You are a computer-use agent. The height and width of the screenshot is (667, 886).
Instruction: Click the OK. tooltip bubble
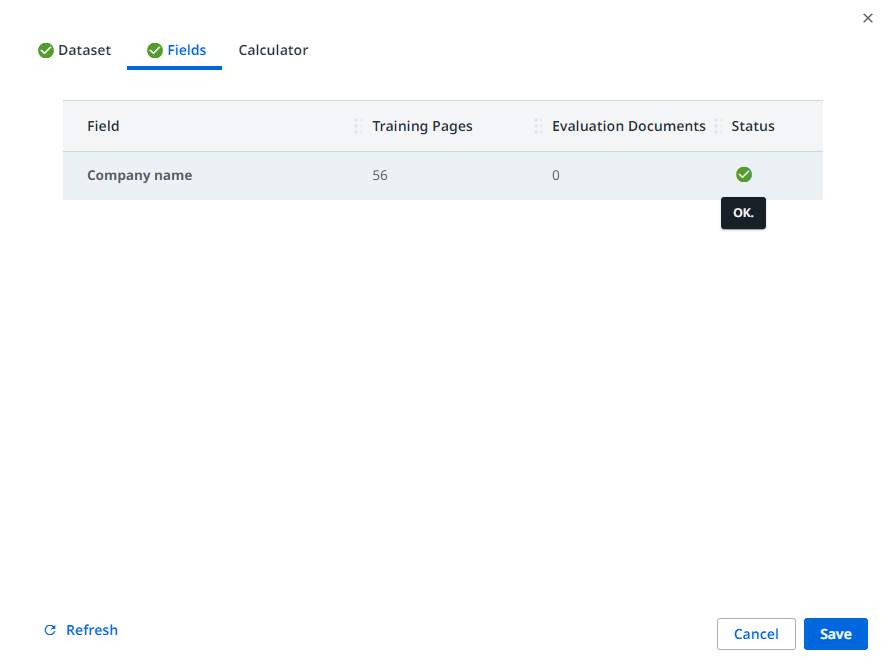coord(743,213)
